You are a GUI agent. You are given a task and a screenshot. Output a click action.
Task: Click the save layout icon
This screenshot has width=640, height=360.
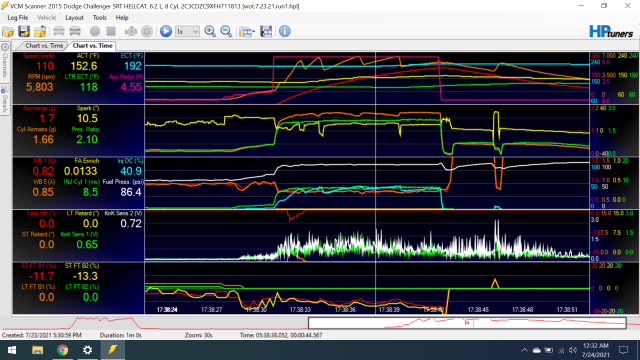[x=266, y=31]
